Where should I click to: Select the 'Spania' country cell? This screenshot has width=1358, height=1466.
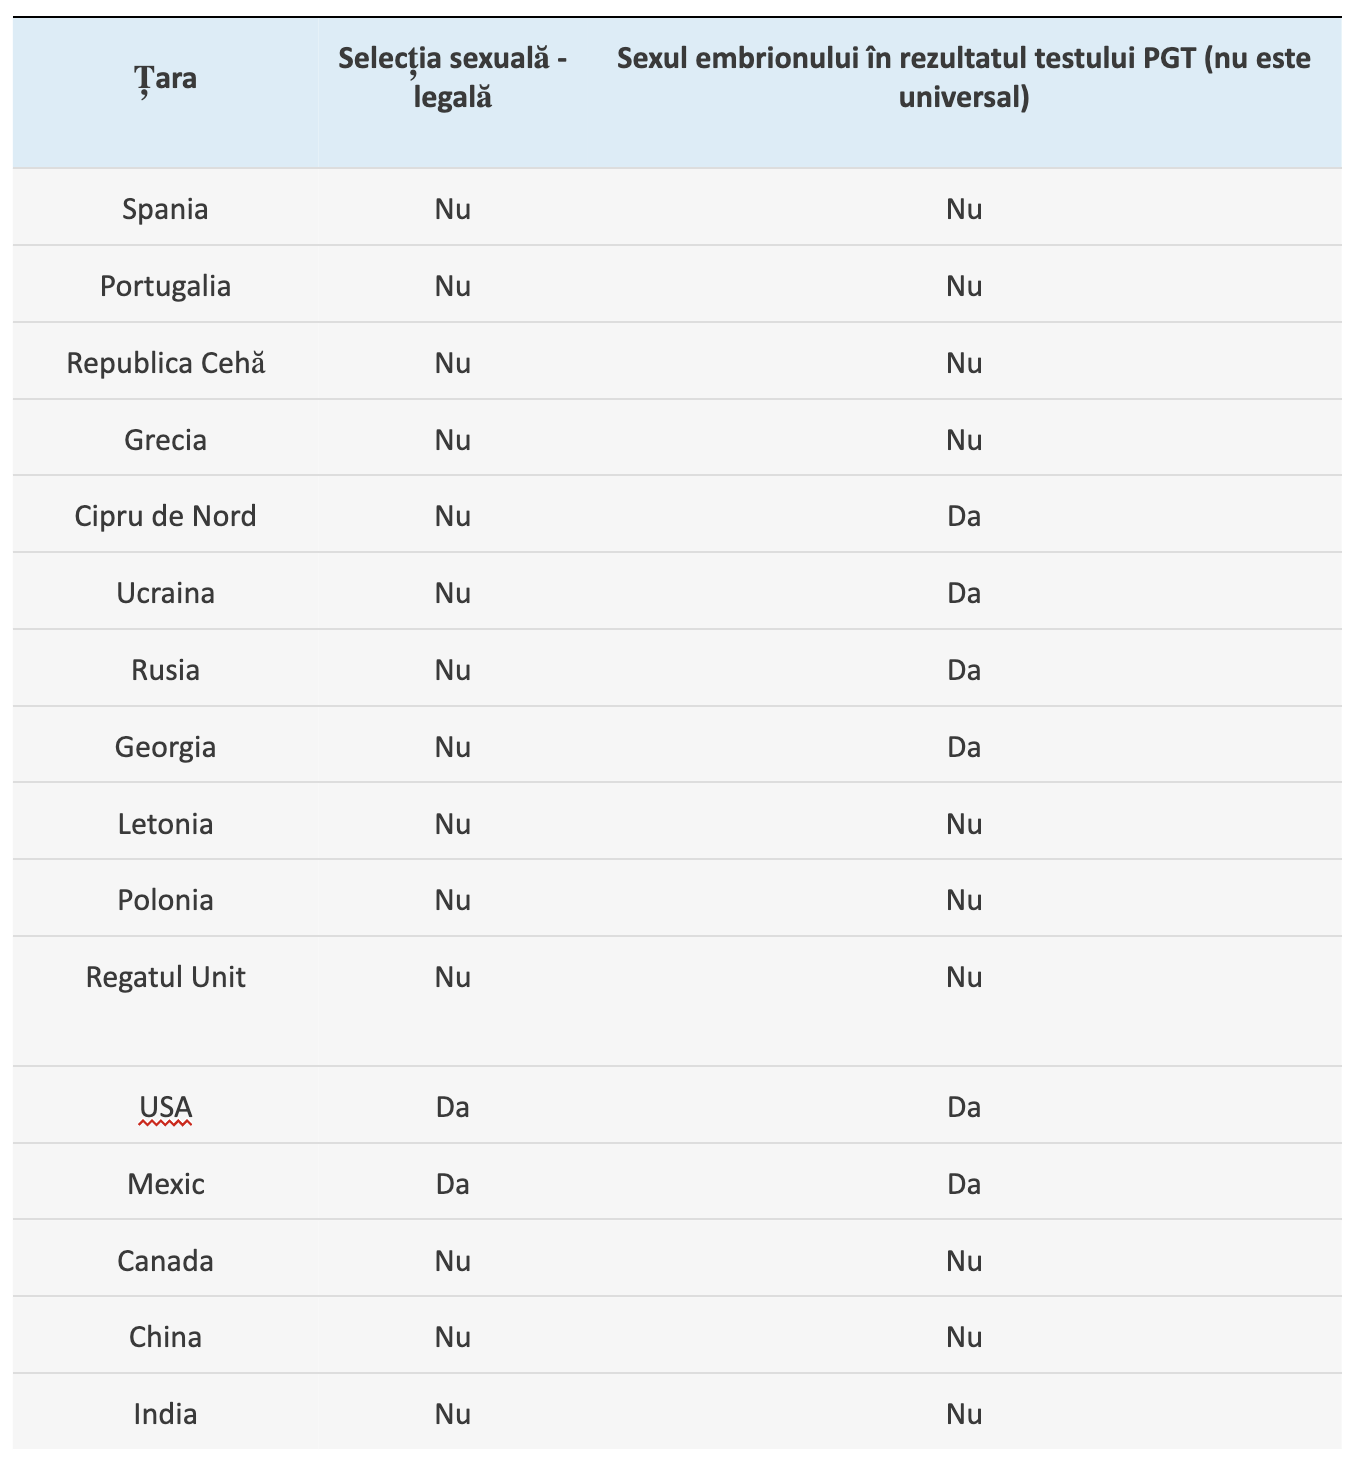(166, 209)
